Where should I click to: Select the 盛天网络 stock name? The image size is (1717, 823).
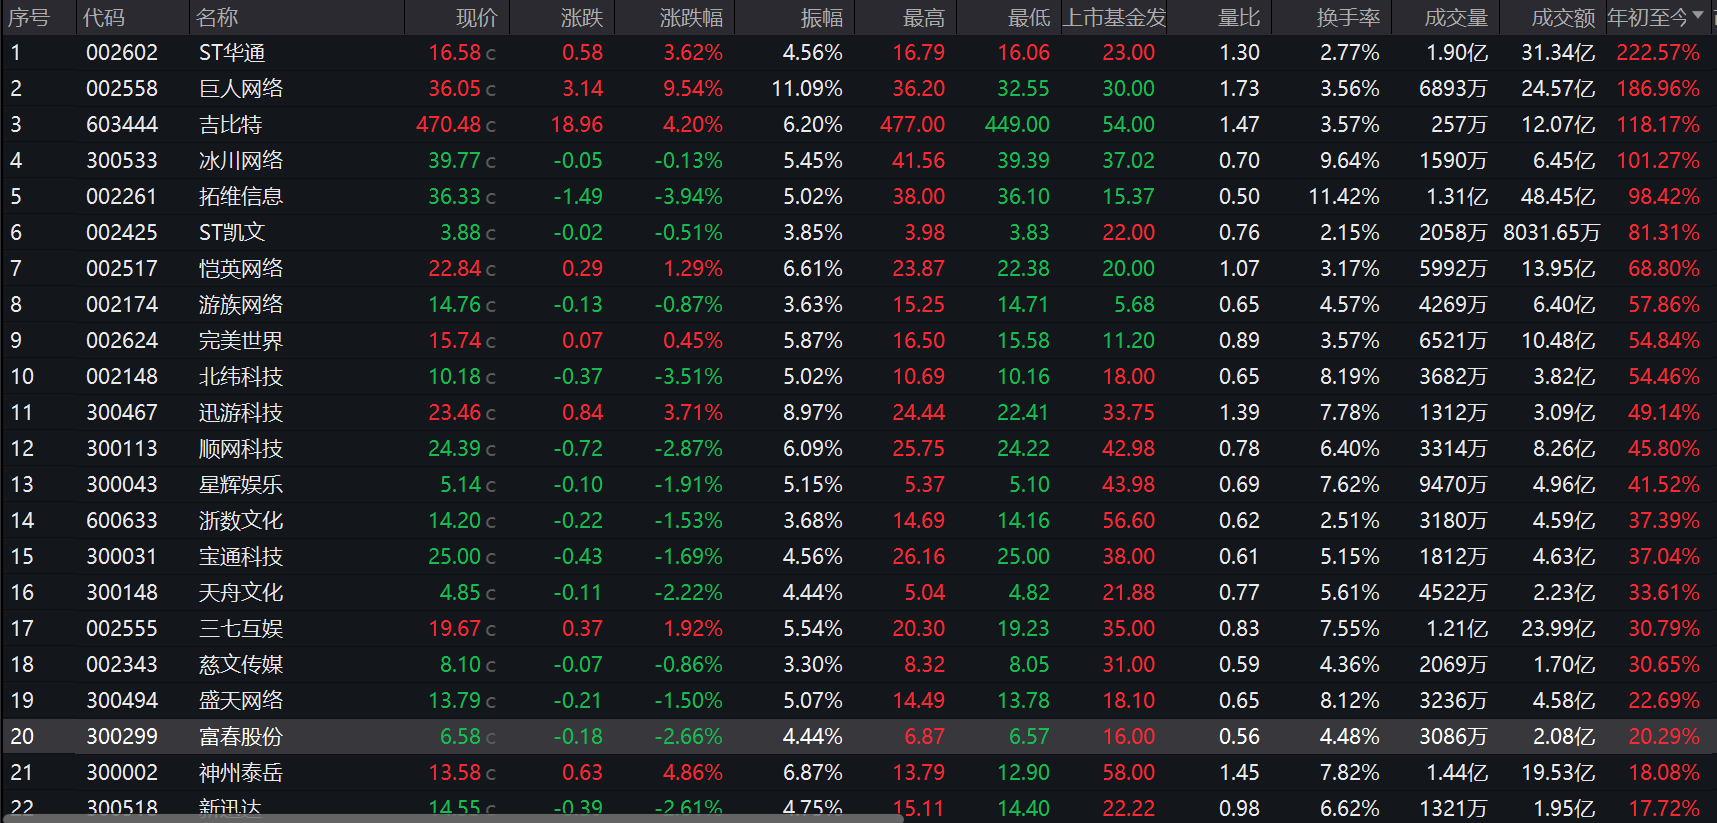tap(241, 700)
